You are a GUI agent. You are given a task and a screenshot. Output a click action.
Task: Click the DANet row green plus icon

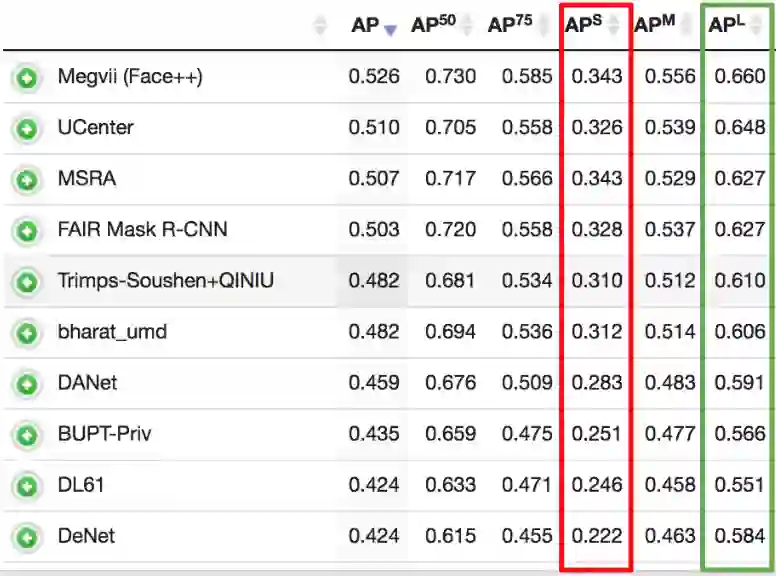click(x=26, y=383)
